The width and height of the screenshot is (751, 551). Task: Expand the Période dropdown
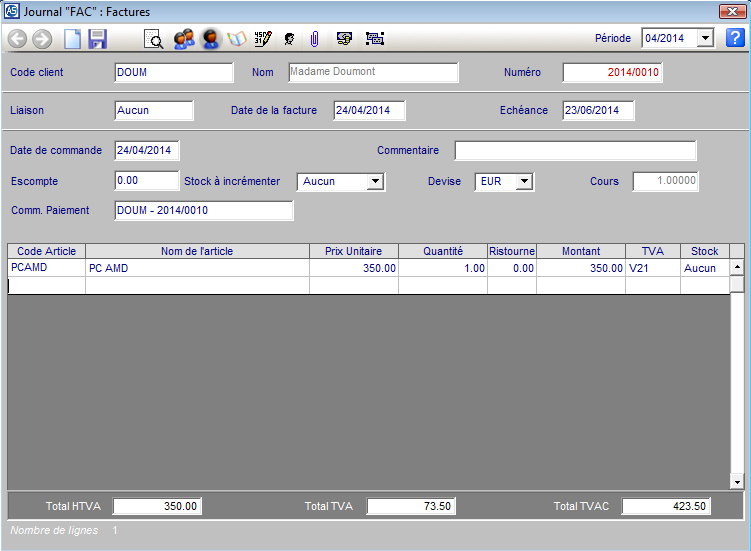click(705, 38)
